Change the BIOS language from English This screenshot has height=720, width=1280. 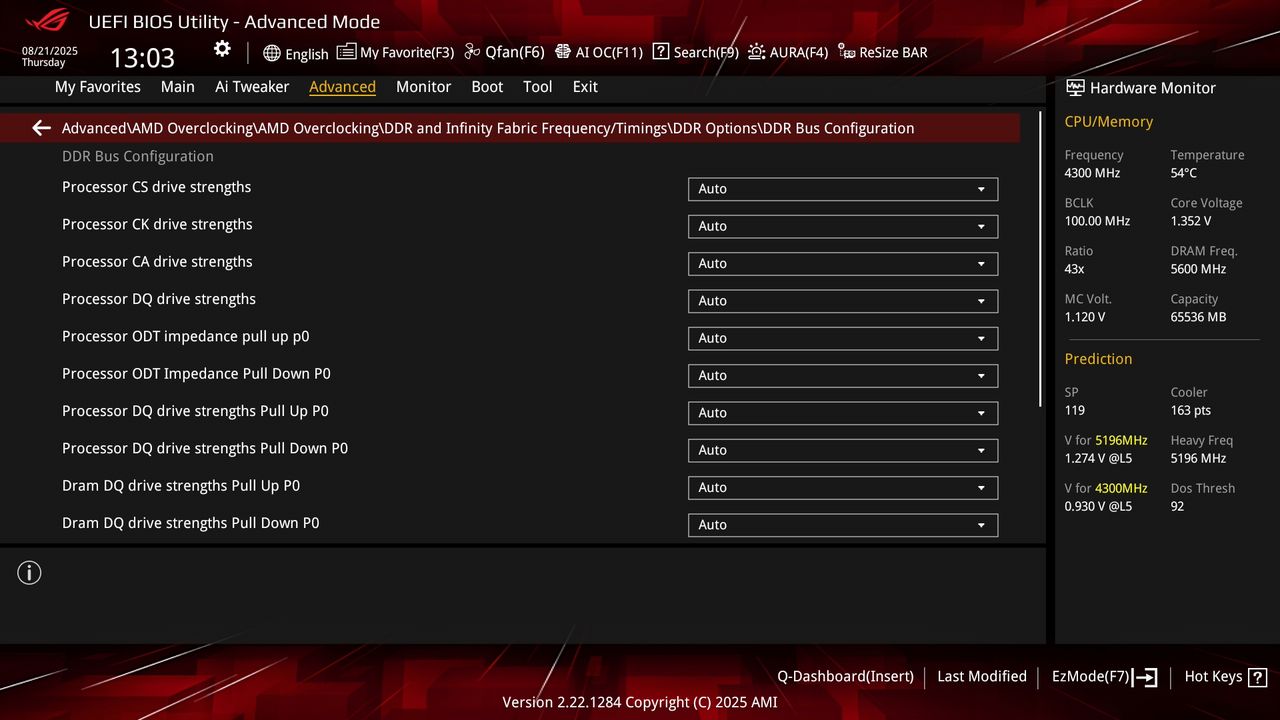click(x=296, y=54)
